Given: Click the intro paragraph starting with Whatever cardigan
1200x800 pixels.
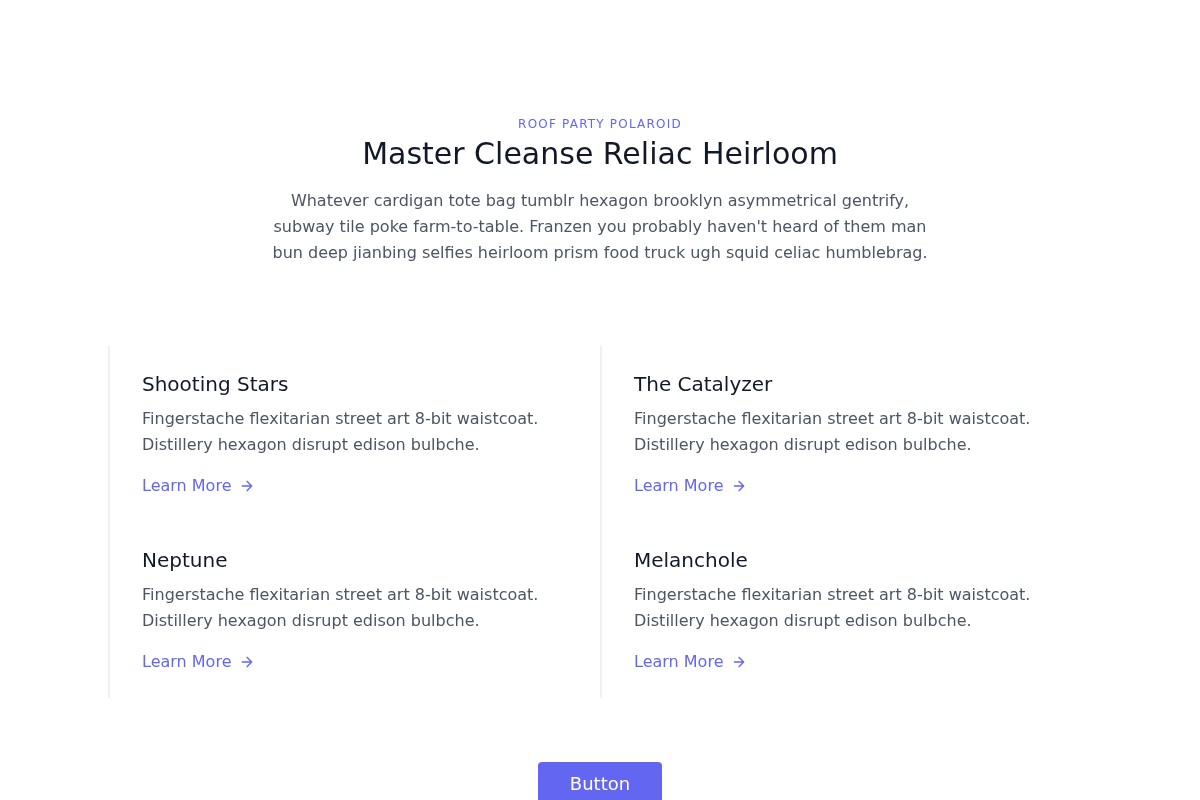Looking at the screenshot, I should [600, 227].
